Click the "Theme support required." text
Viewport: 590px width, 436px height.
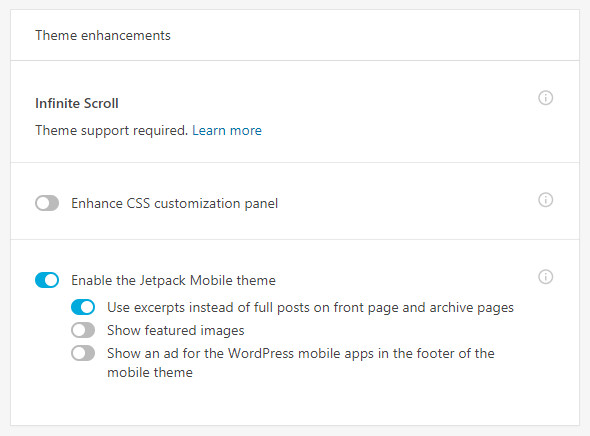click(111, 131)
